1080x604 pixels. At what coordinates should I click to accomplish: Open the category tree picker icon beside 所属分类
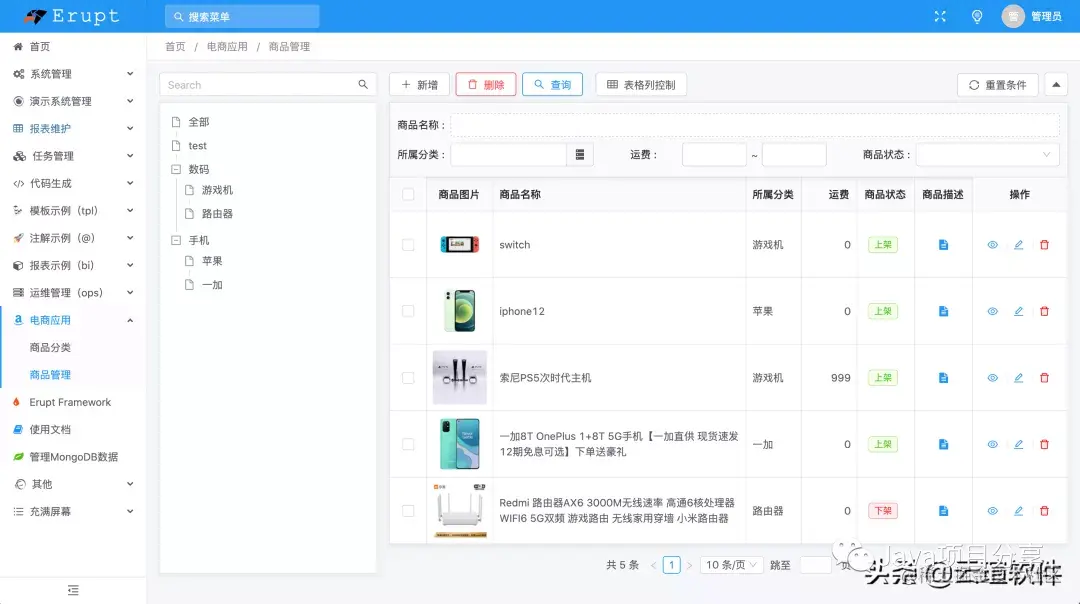tap(581, 154)
